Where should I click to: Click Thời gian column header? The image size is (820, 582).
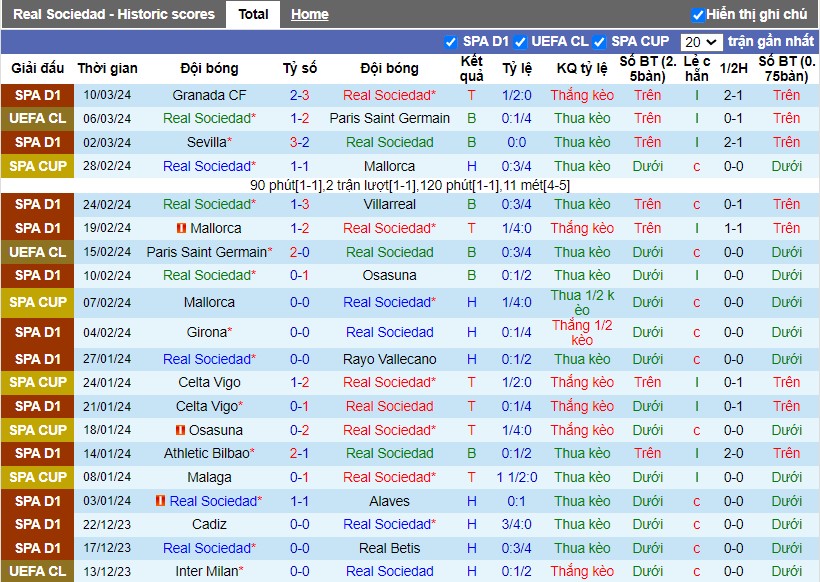(x=107, y=69)
